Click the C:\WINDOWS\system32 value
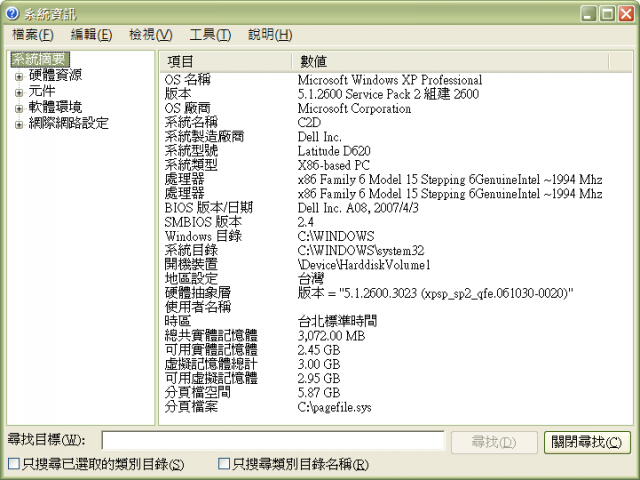This screenshot has width=640, height=480. (x=361, y=250)
